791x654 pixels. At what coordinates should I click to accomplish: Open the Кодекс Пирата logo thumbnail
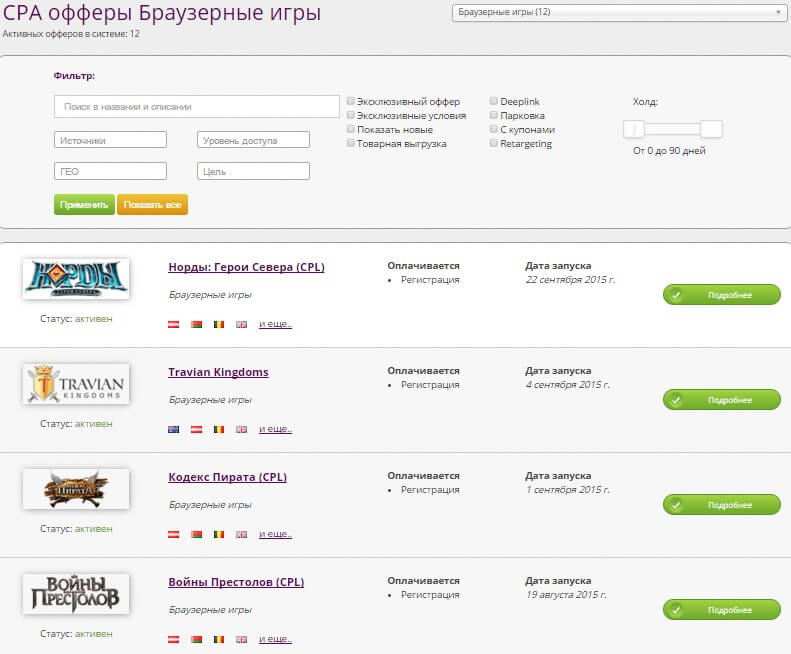76,489
